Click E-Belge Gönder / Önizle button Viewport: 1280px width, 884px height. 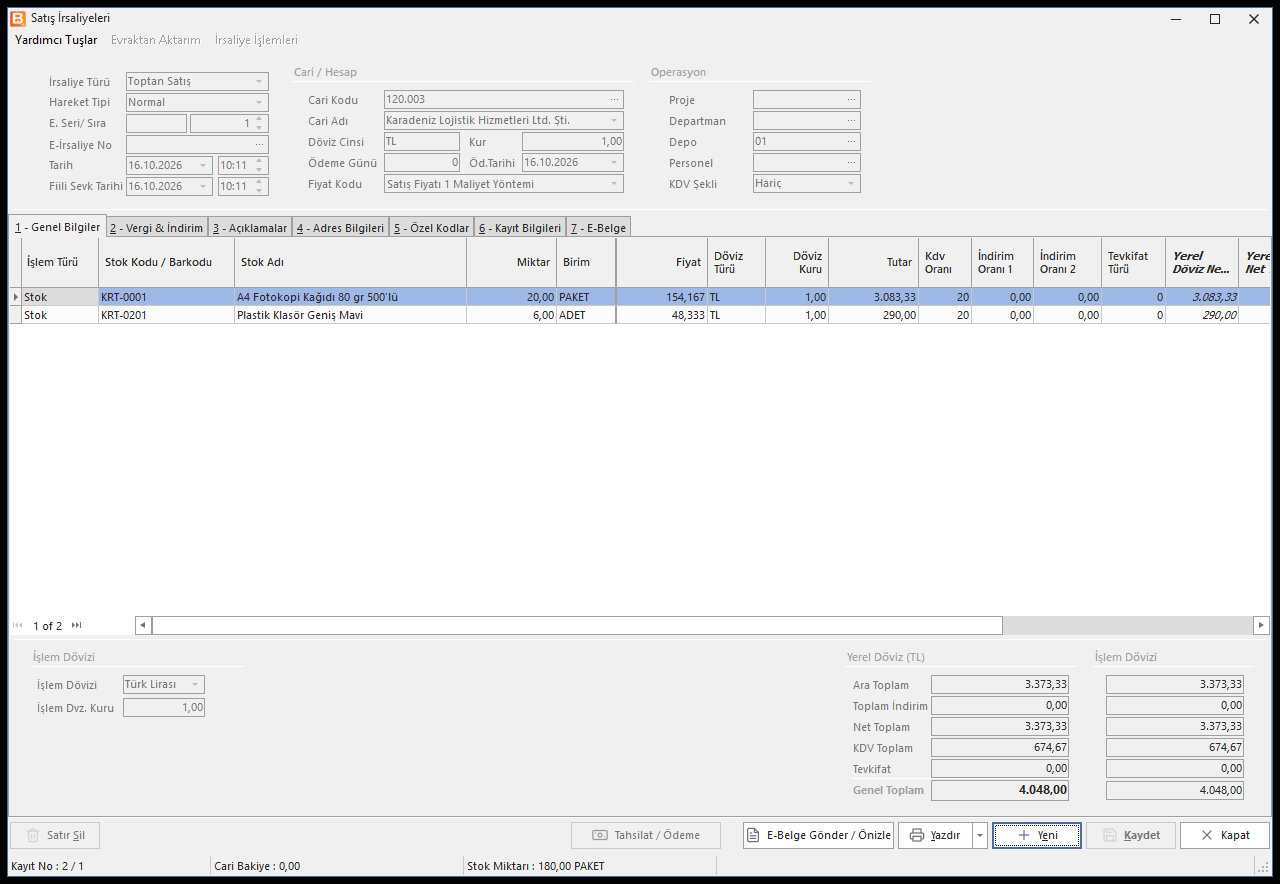pyautogui.click(x=817, y=835)
